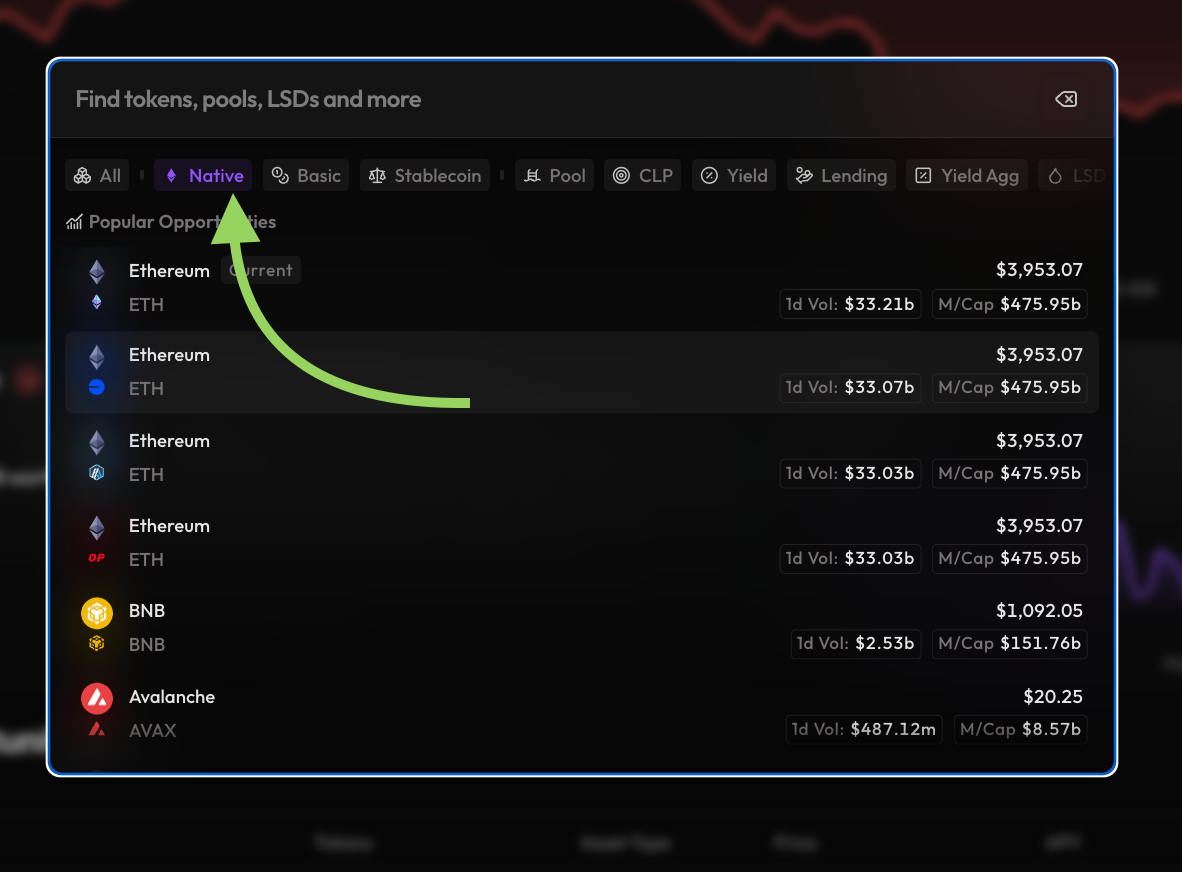Click the blue Base chain badge icon

(96, 387)
